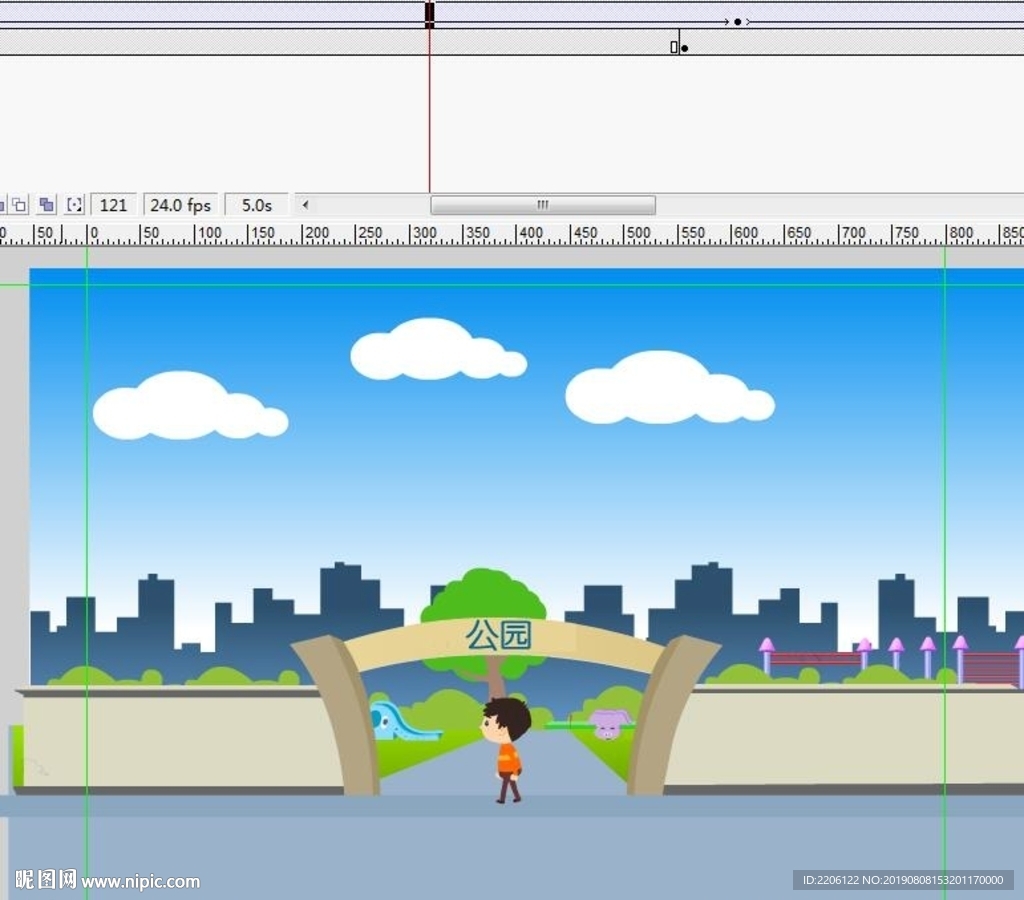This screenshot has width=1024, height=900.
Task: Select the keyframe dot on the second layer
Action: (684, 48)
